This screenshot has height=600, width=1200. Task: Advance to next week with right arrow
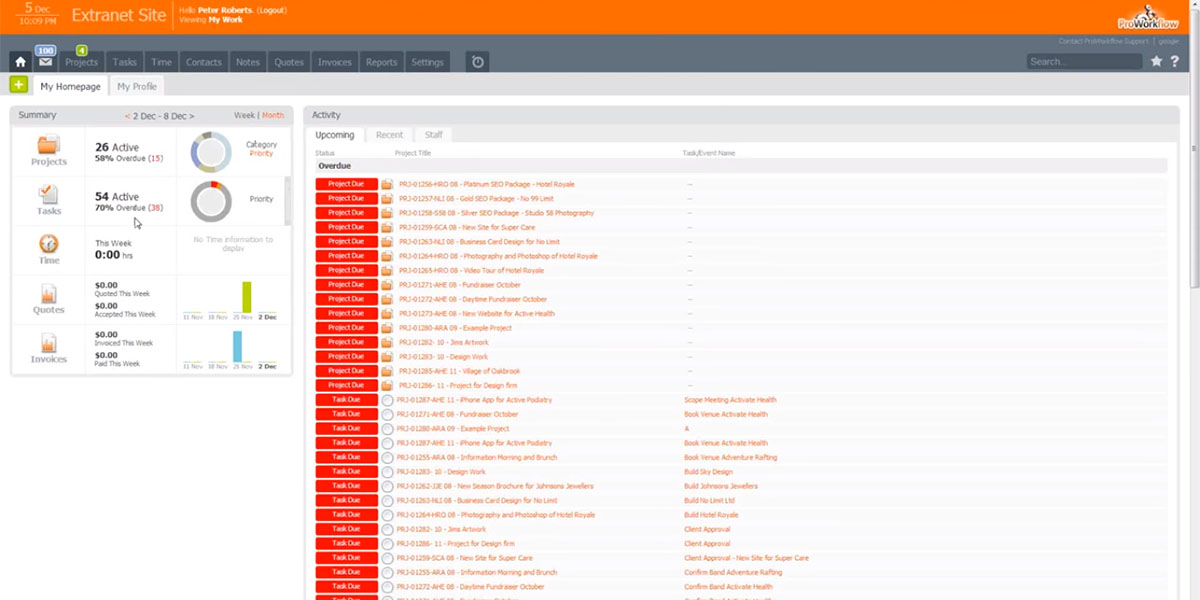point(191,116)
